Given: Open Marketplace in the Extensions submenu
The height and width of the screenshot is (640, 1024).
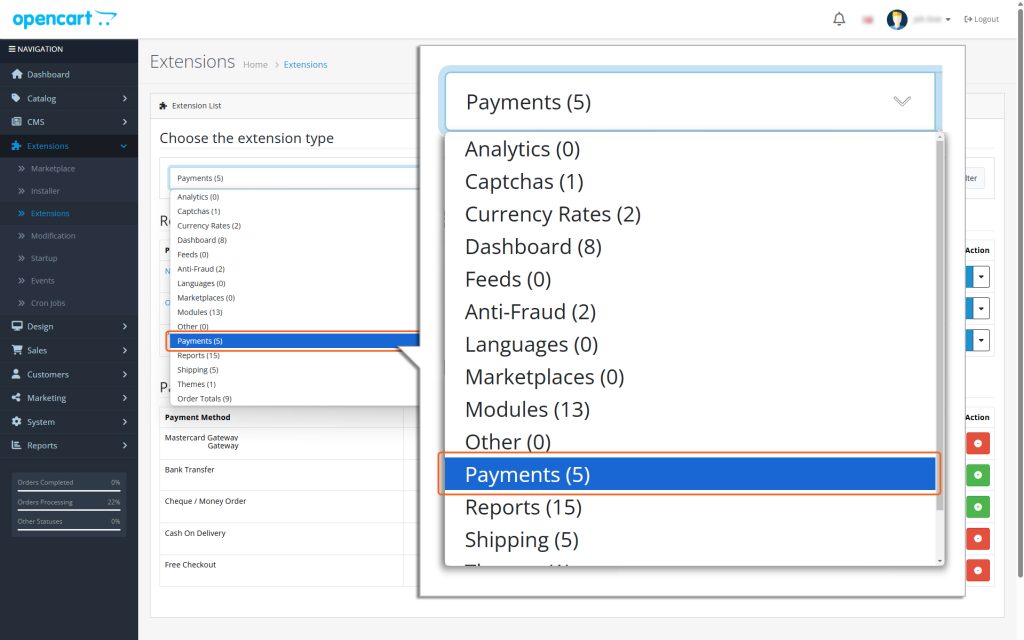Looking at the screenshot, I should (x=53, y=168).
